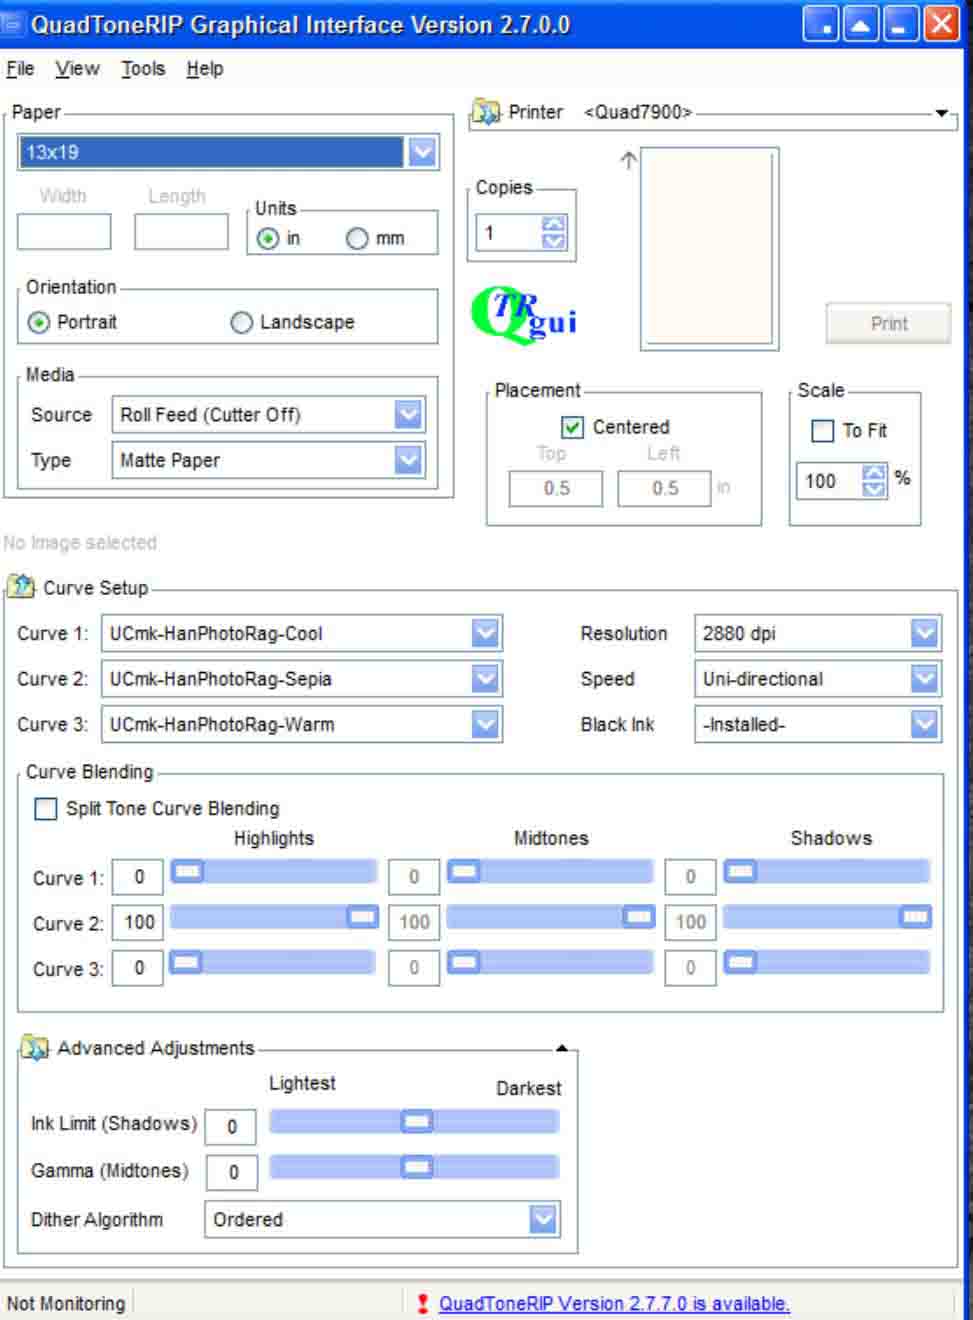
Task: Click the Gamma (Midtones) slider
Action: click(x=414, y=1167)
